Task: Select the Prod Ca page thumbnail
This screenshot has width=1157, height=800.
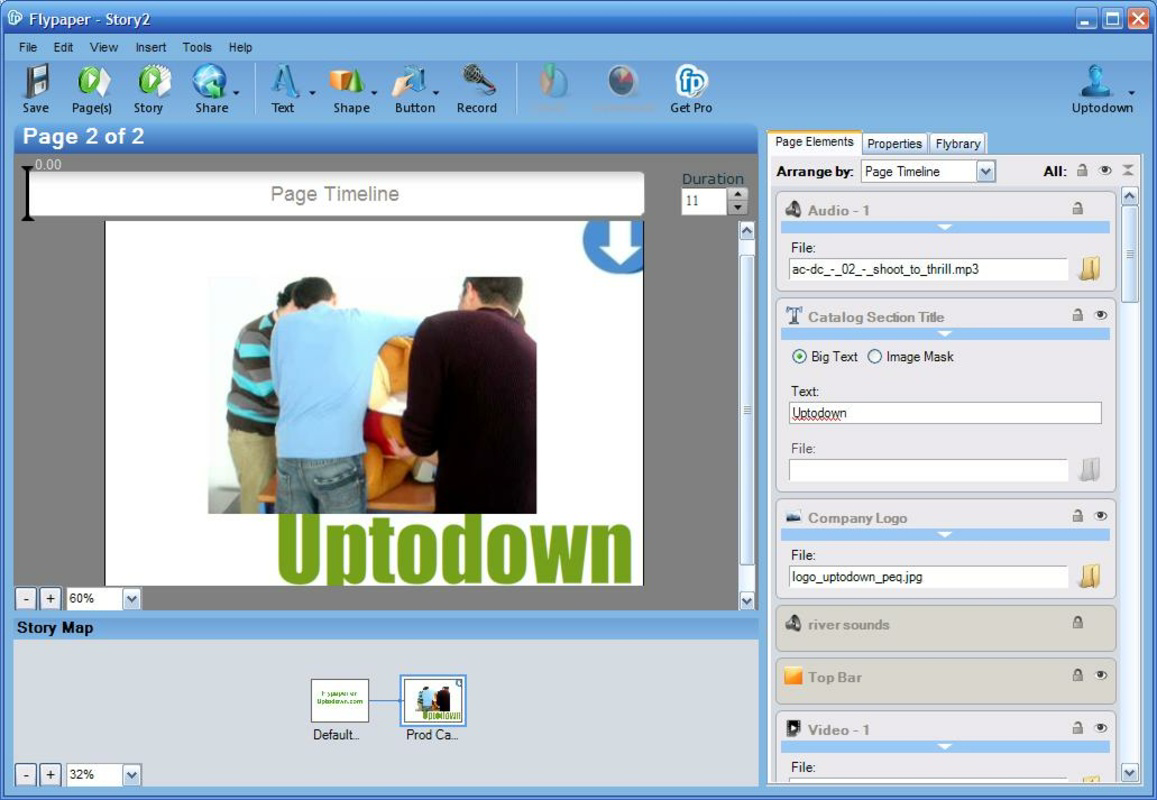Action: [x=433, y=700]
